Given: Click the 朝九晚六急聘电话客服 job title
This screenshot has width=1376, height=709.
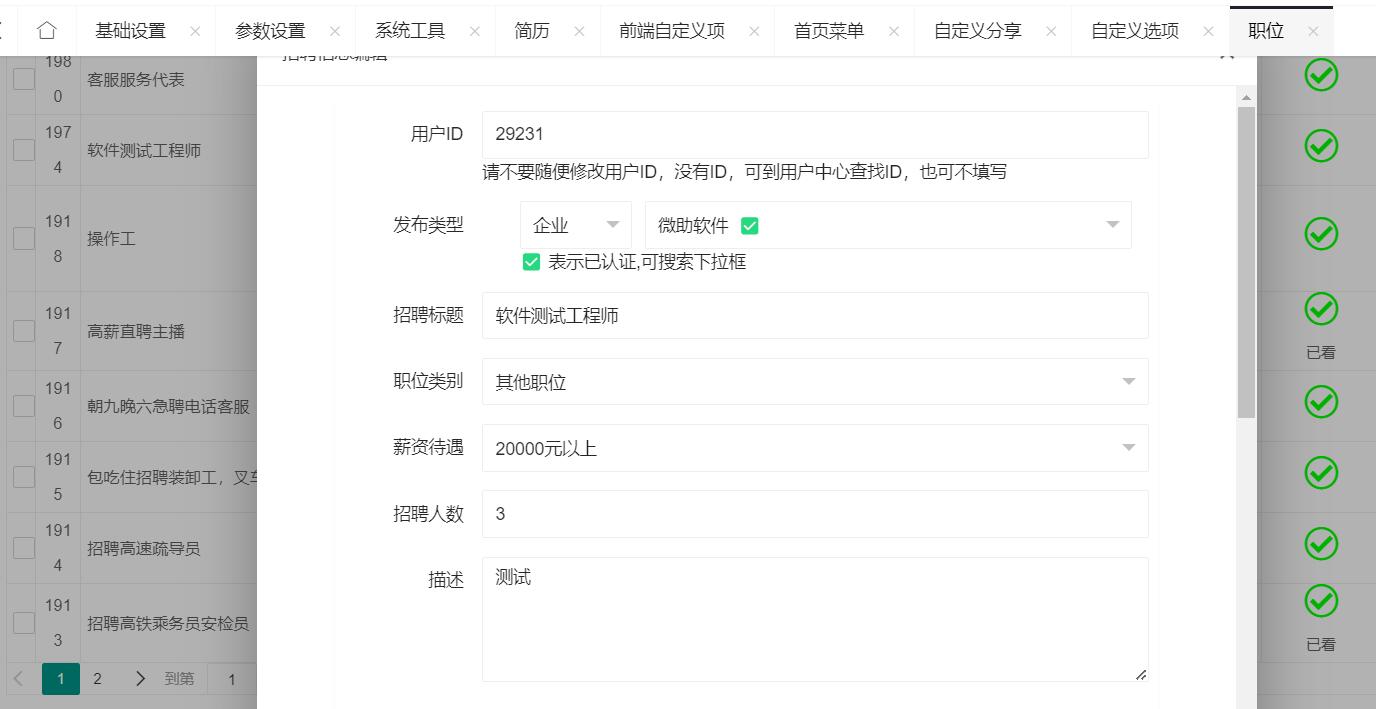Looking at the screenshot, I should (168, 406).
